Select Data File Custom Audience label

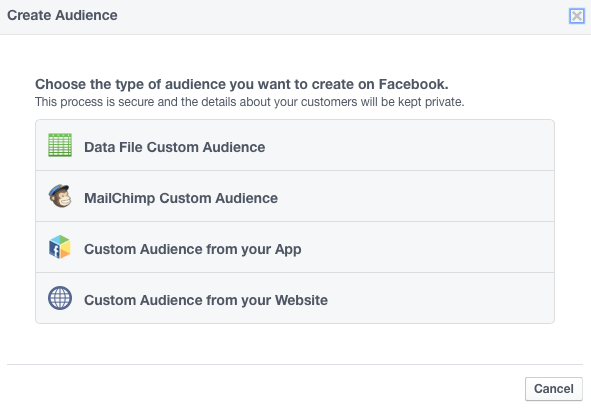175,147
